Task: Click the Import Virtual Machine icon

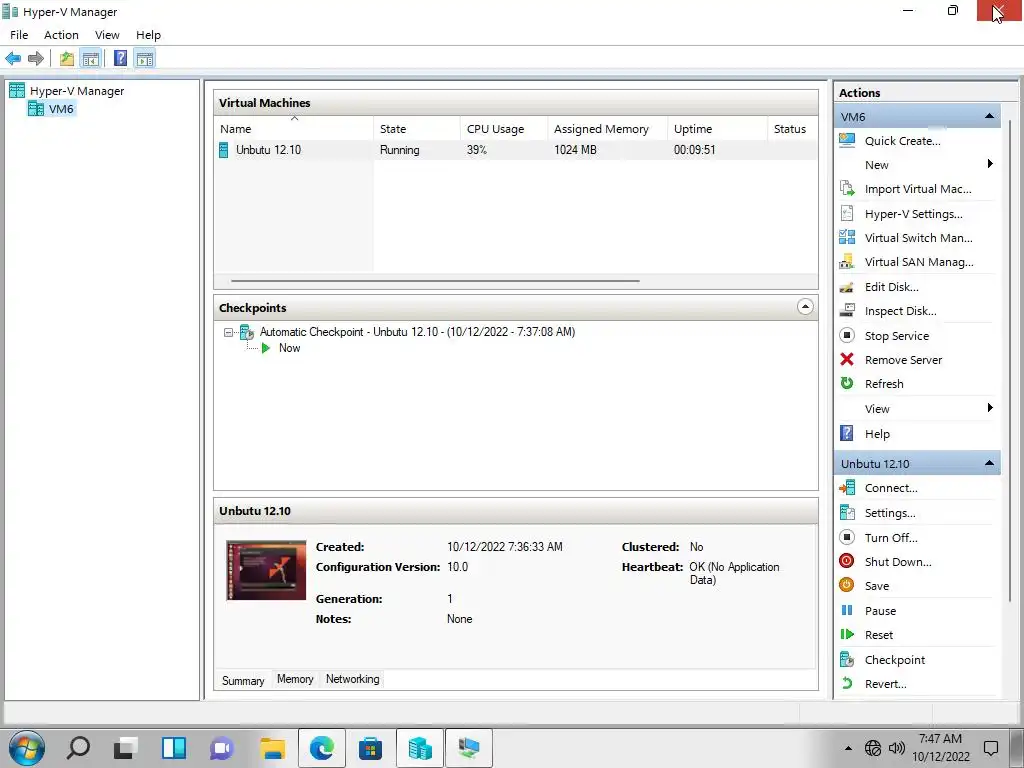Action: (847, 189)
